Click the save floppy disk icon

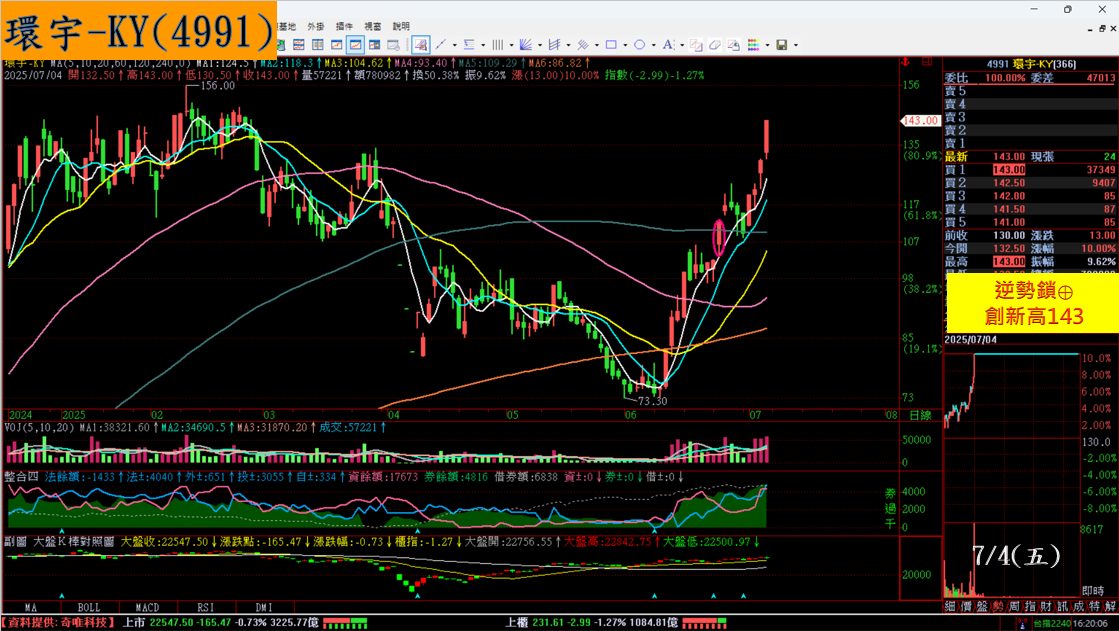781,45
